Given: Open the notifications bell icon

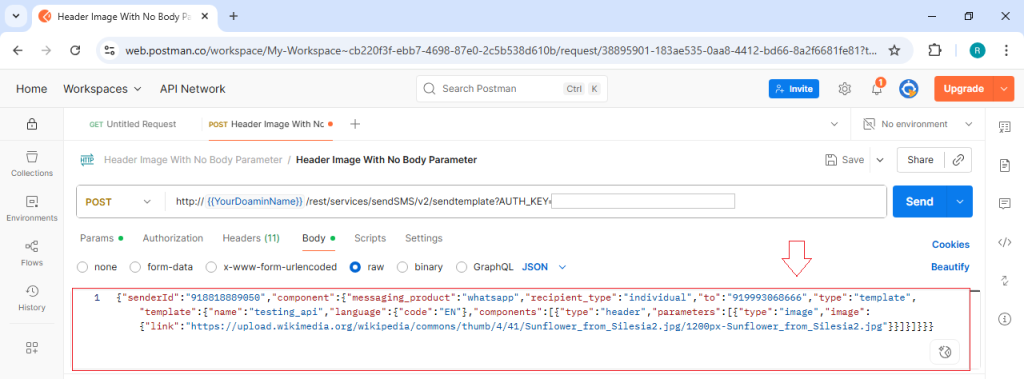Looking at the screenshot, I should (876, 89).
